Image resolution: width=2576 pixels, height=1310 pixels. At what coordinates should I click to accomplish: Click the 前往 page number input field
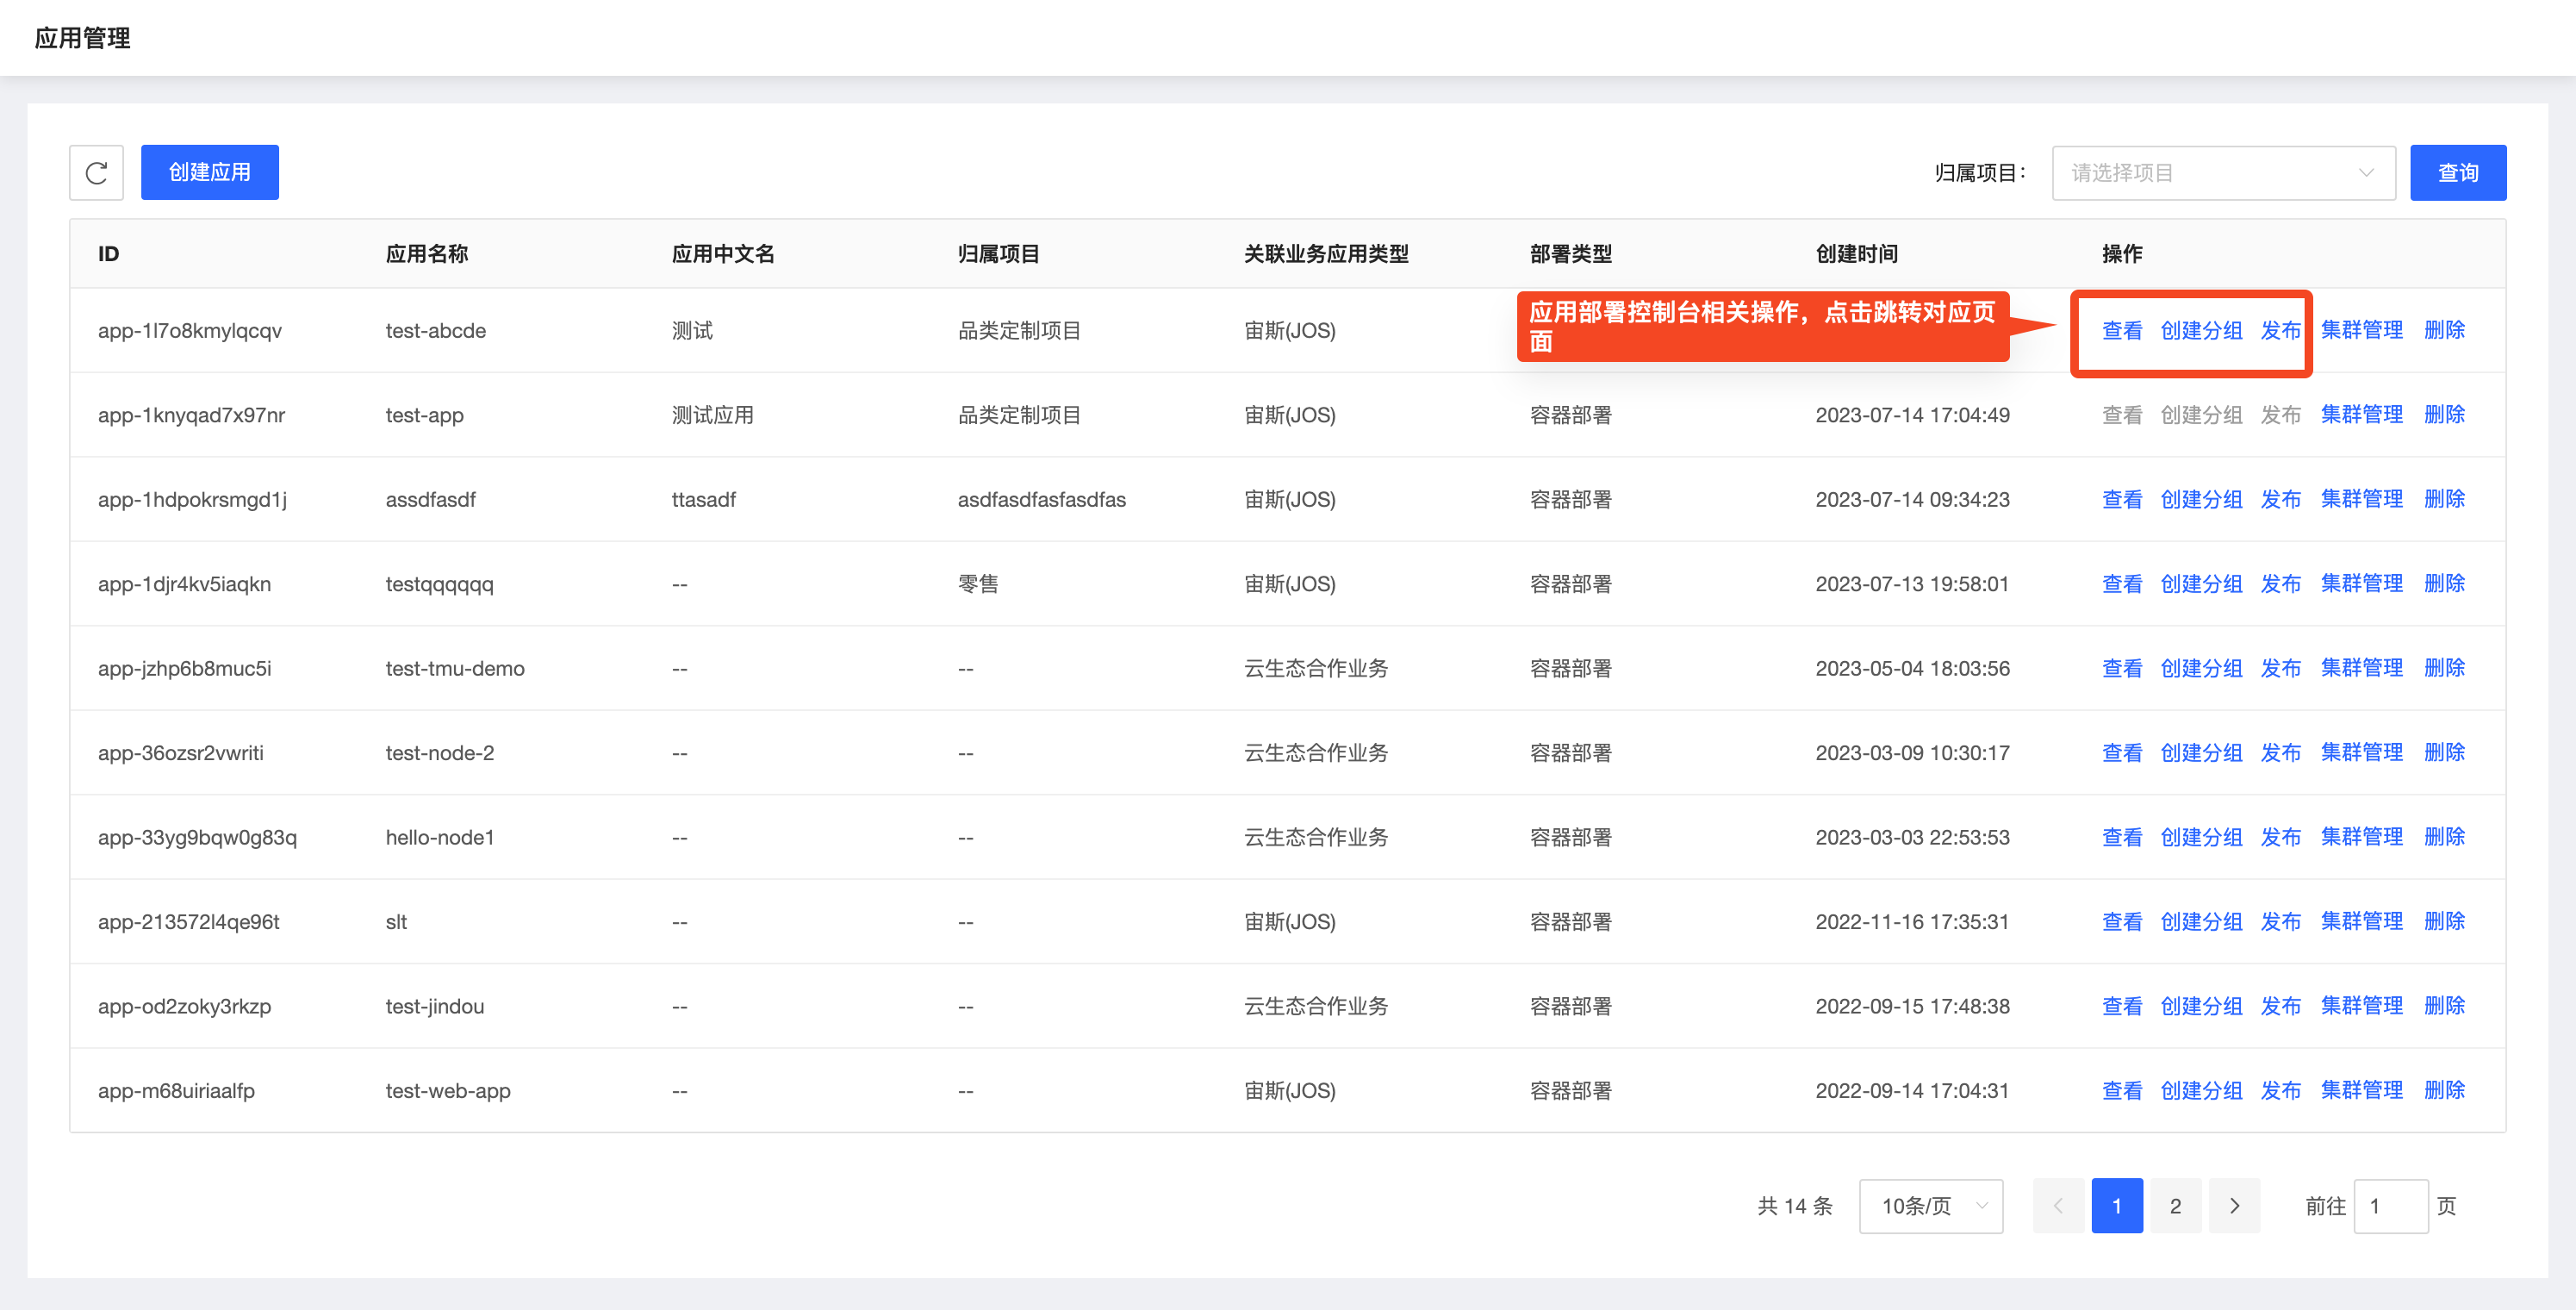(x=2390, y=1206)
